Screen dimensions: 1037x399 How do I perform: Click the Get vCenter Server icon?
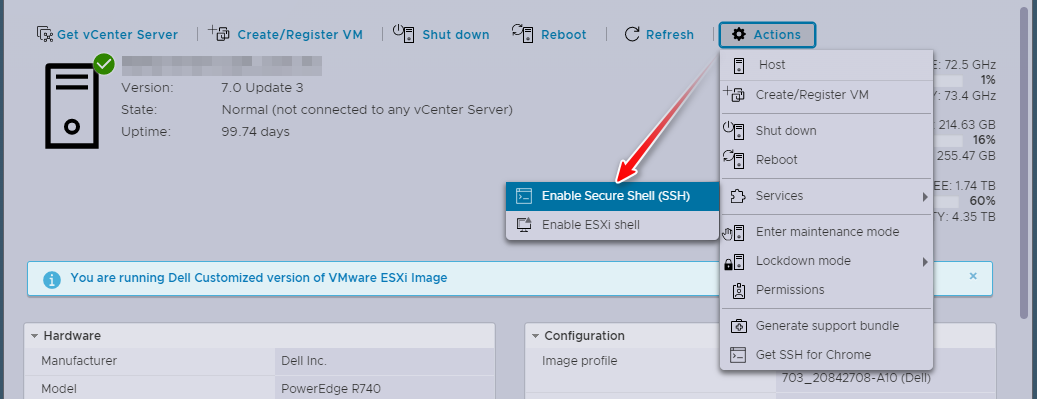(x=45, y=34)
